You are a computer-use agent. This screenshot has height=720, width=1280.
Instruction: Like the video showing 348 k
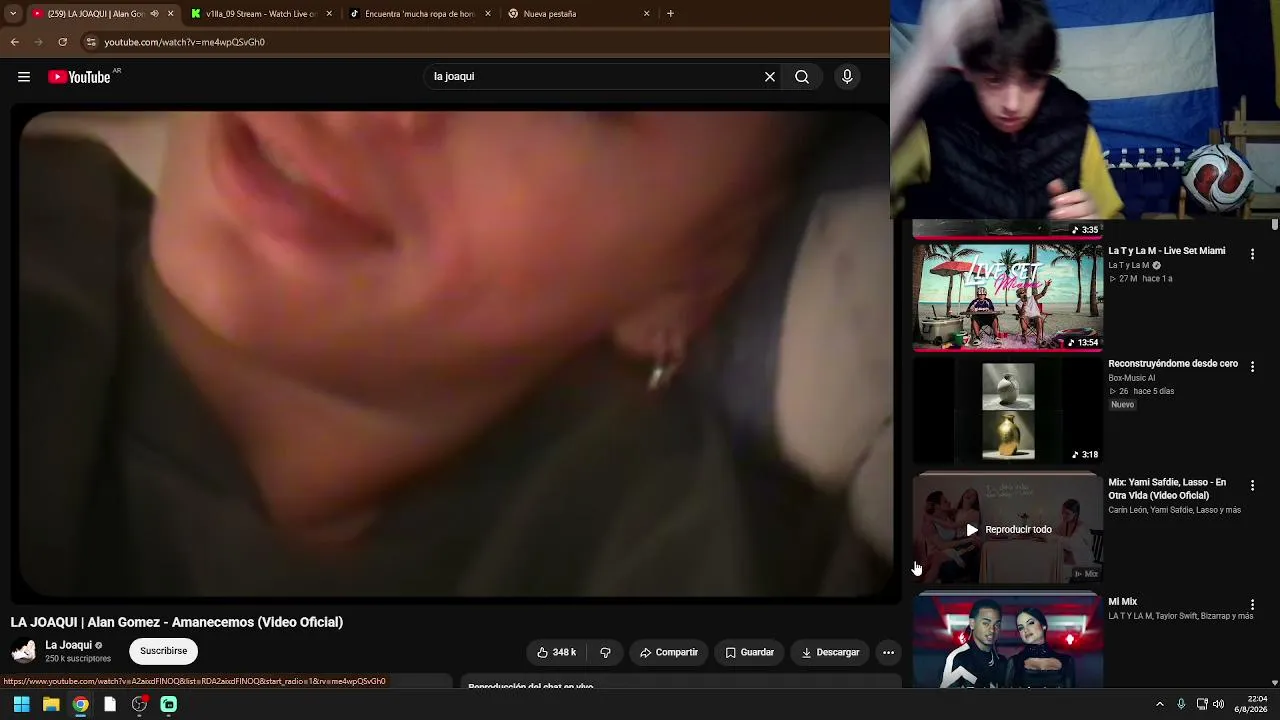(556, 653)
